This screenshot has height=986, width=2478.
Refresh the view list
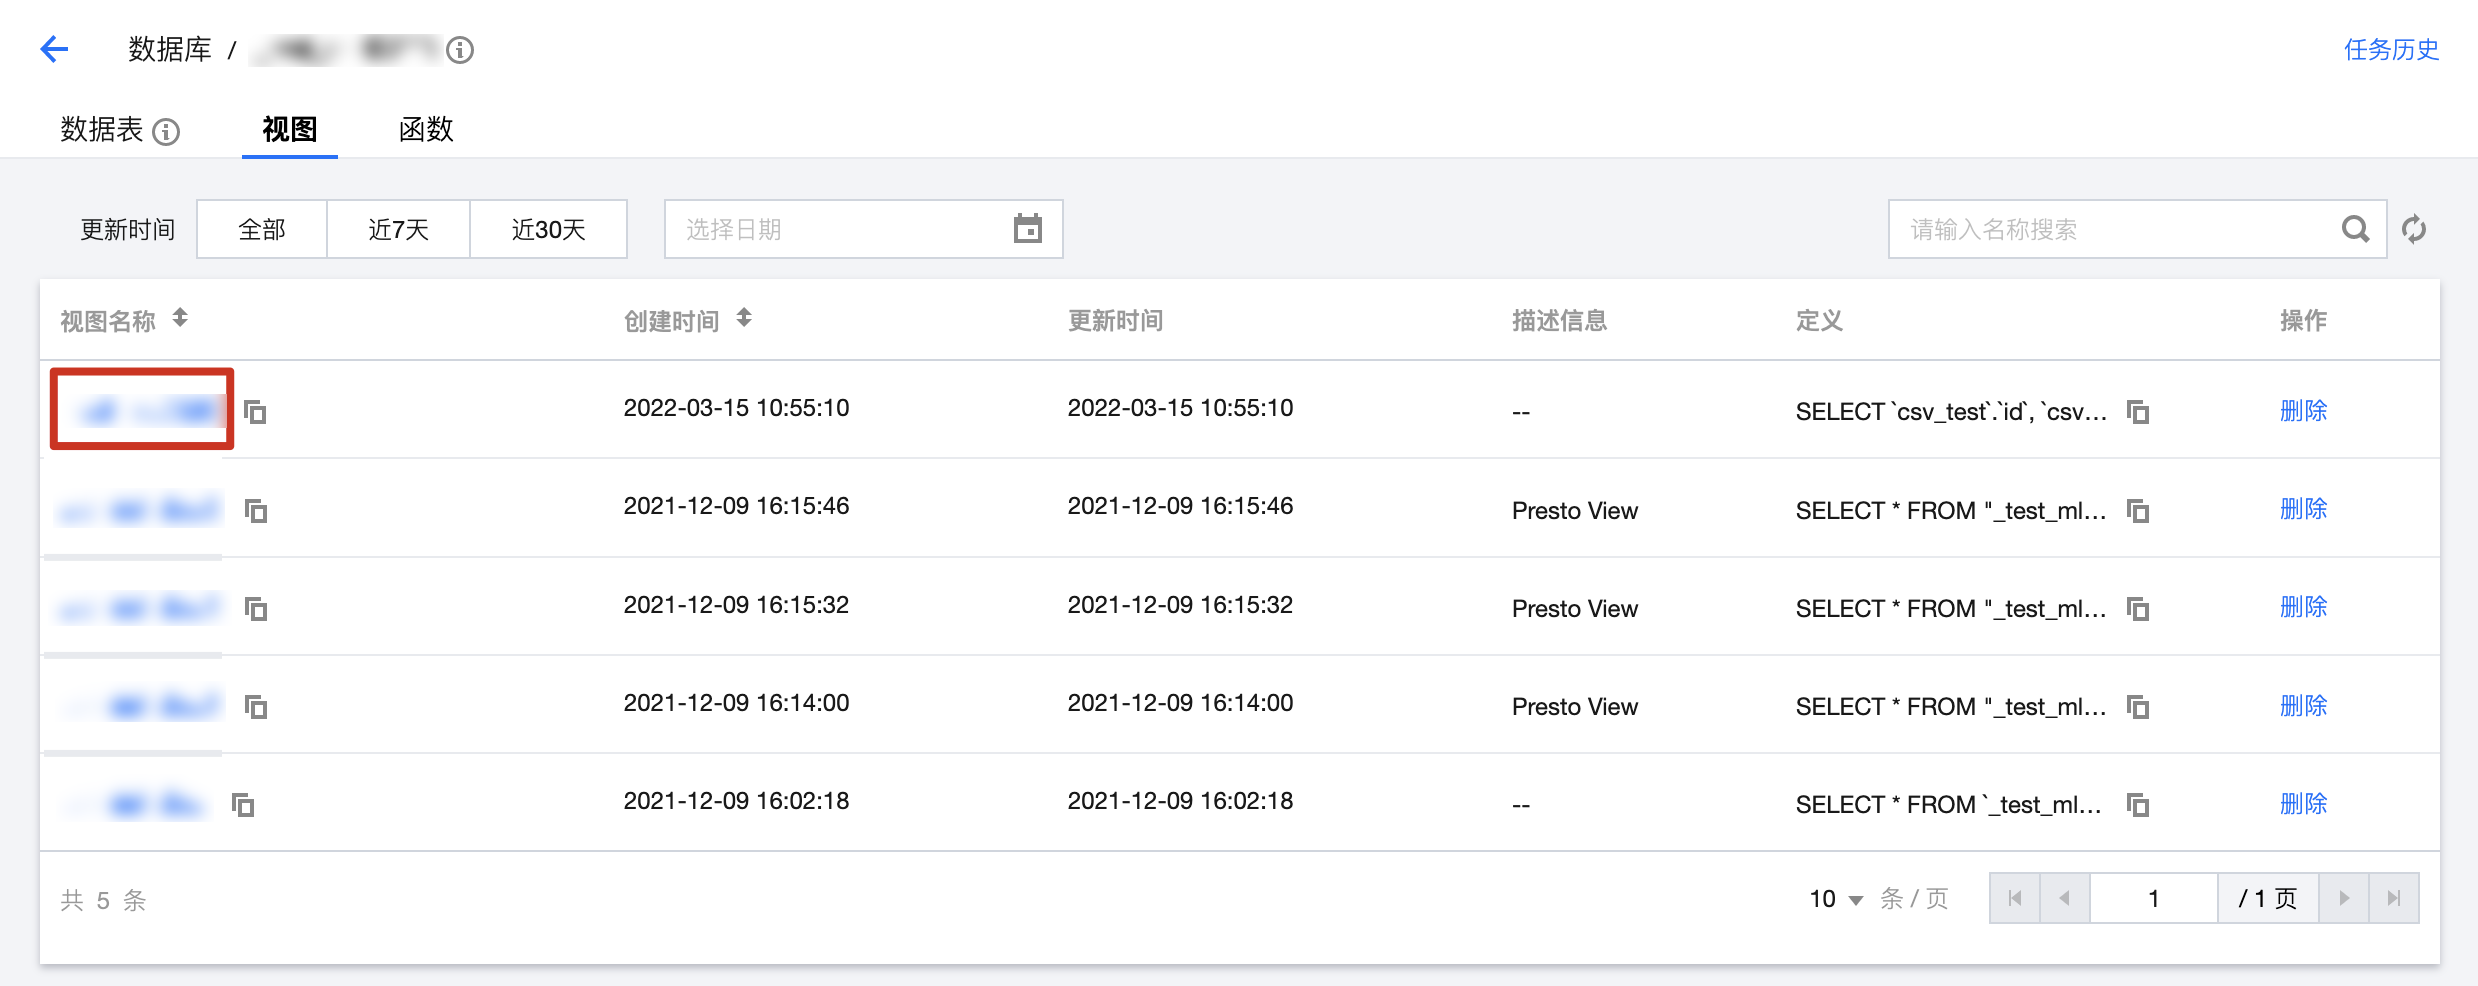click(x=2414, y=229)
